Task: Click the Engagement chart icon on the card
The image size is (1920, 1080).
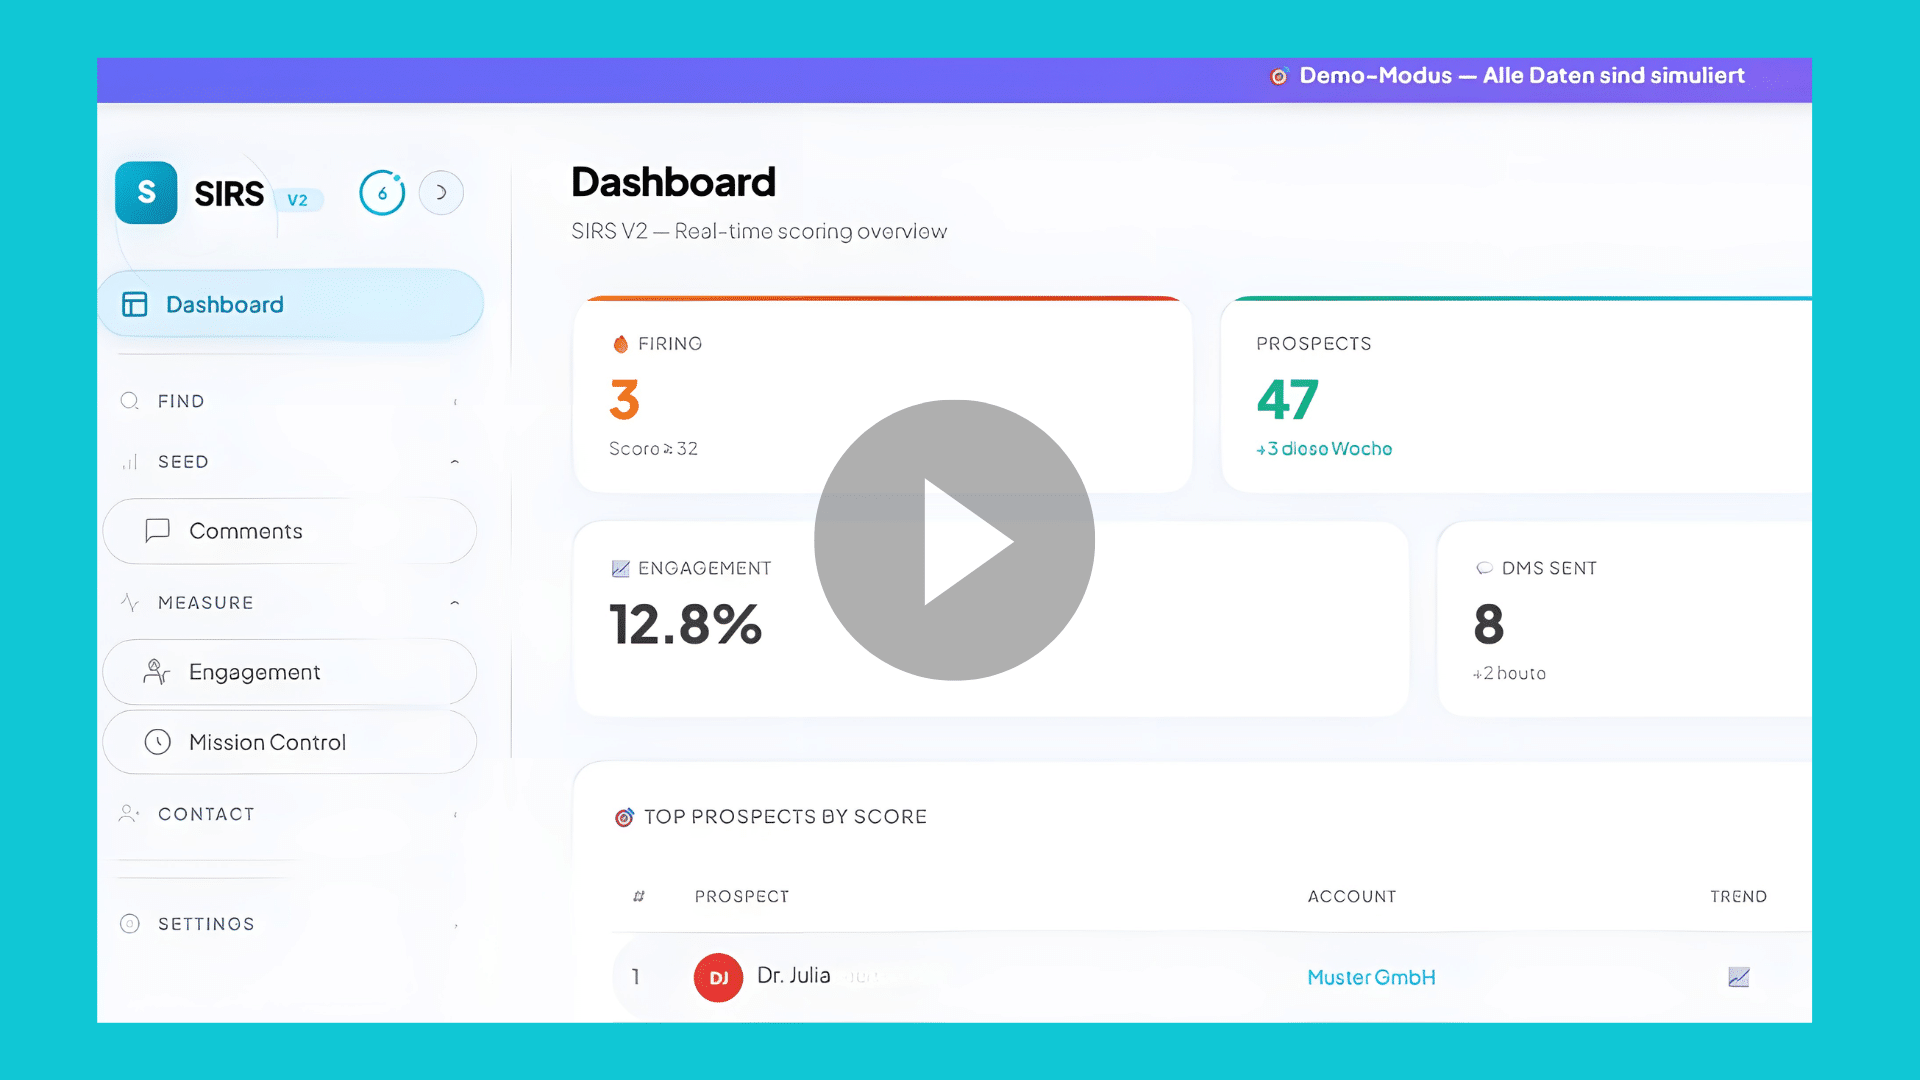Action: (620, 569)
